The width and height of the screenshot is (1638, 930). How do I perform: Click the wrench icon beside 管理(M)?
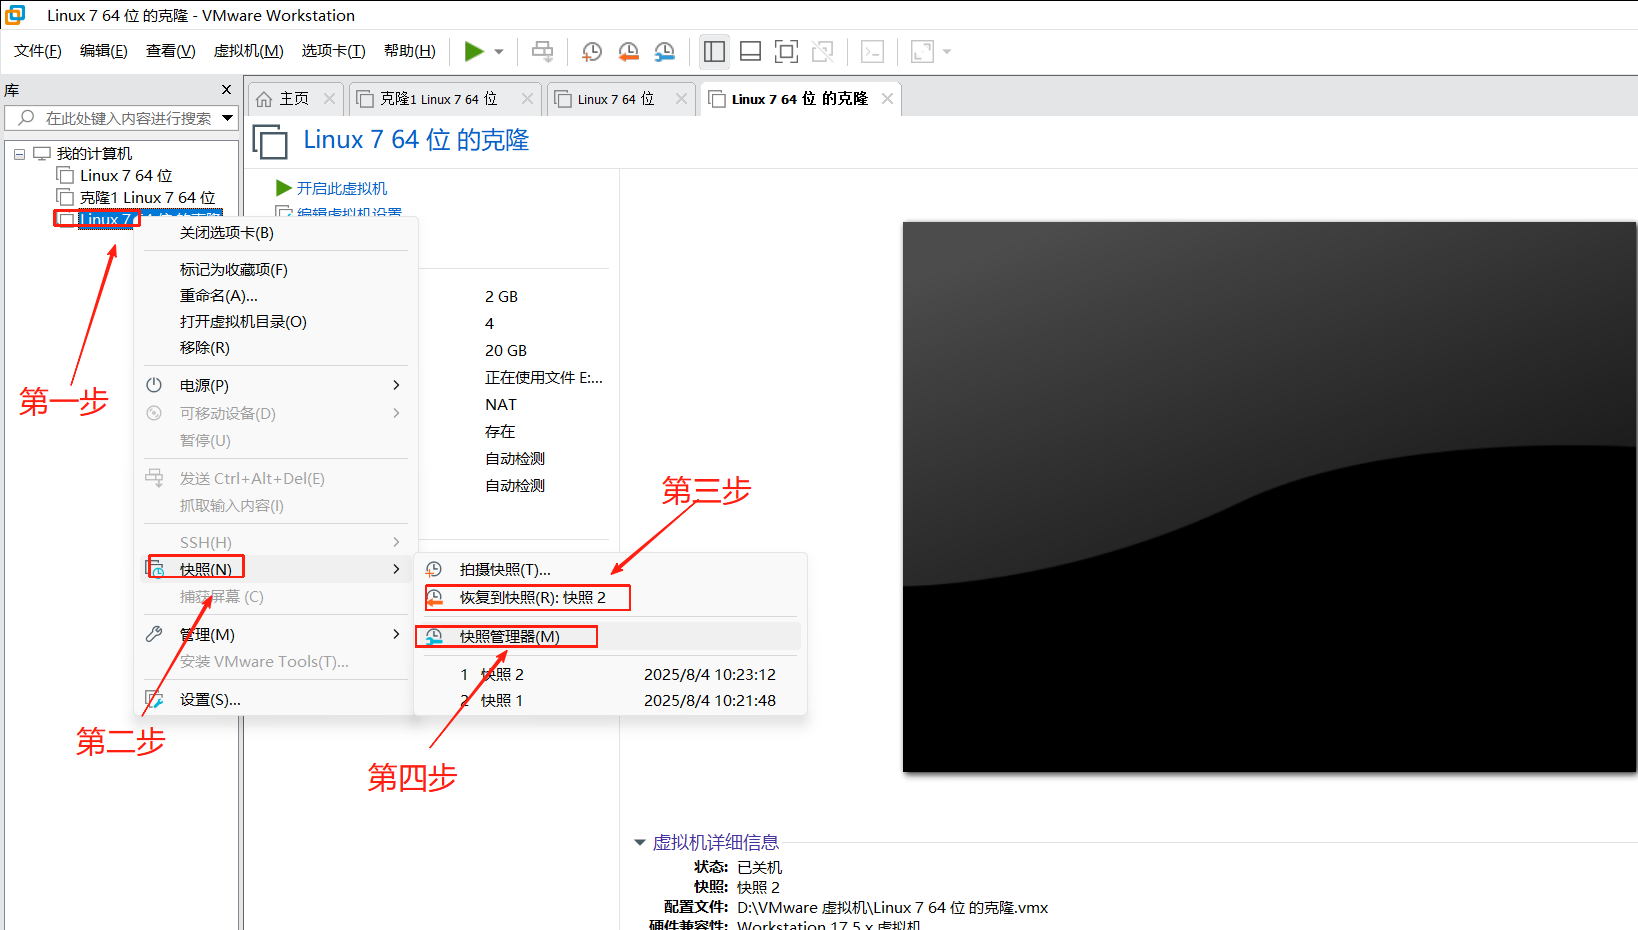(x=154, y=634)
